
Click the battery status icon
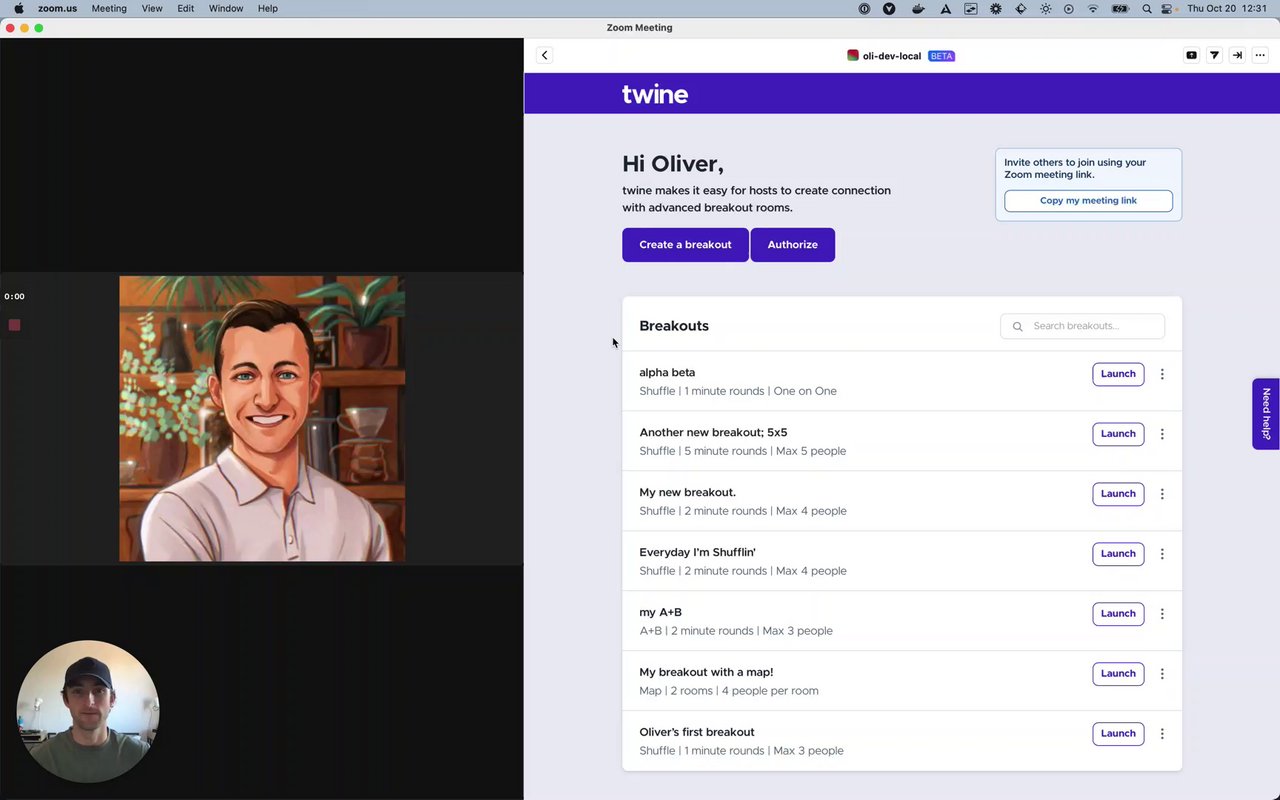coord(1120,8)
